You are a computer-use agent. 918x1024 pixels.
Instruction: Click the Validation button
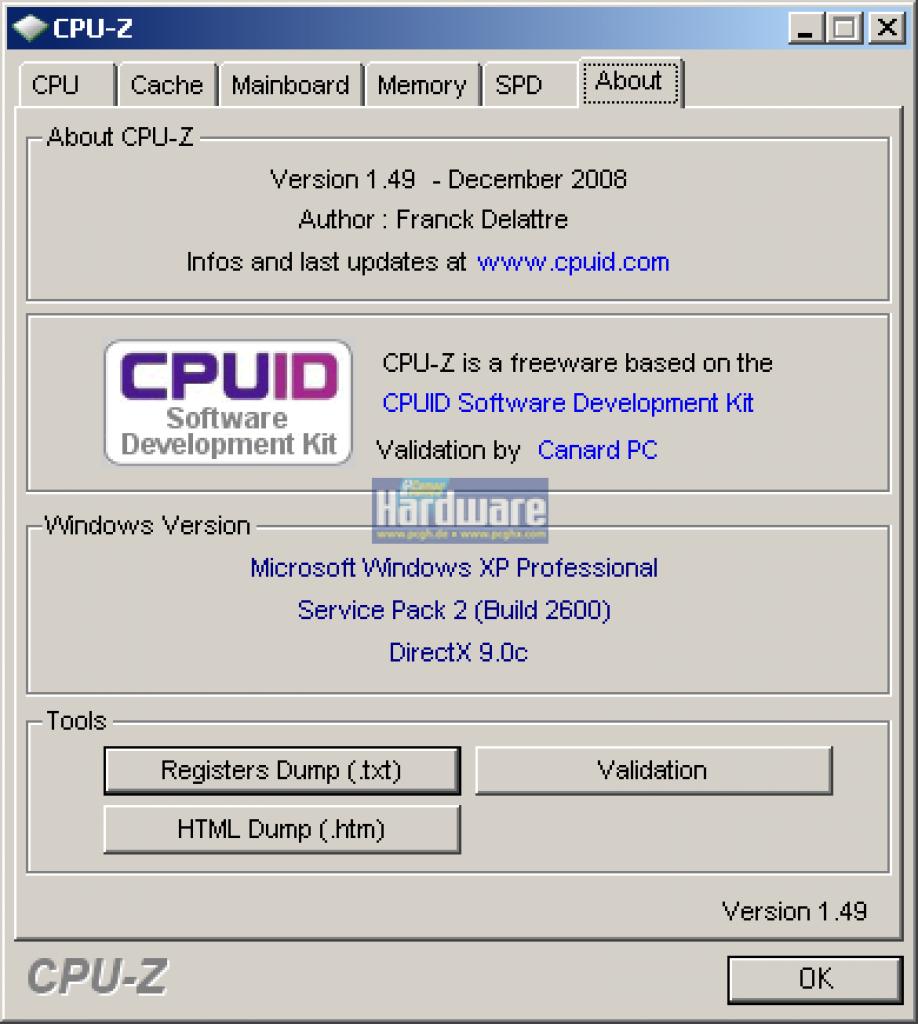click(x=654, y=771)
